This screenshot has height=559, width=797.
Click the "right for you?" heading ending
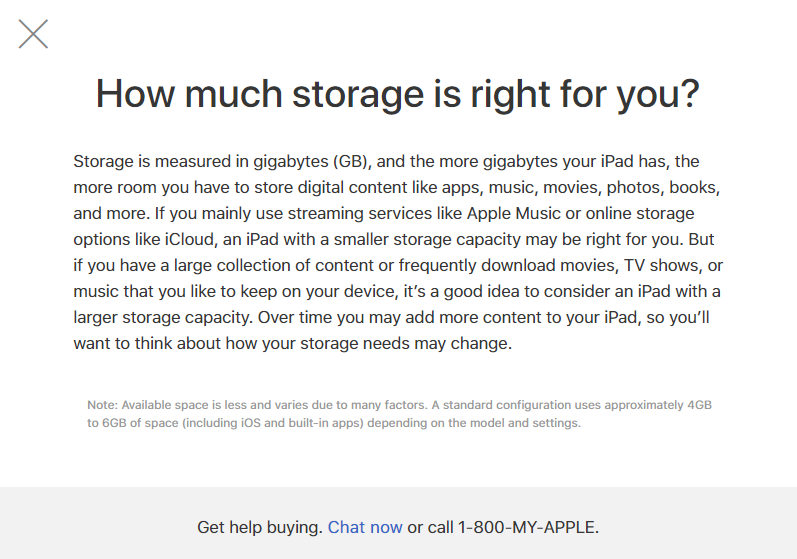(x=585, y=94)
